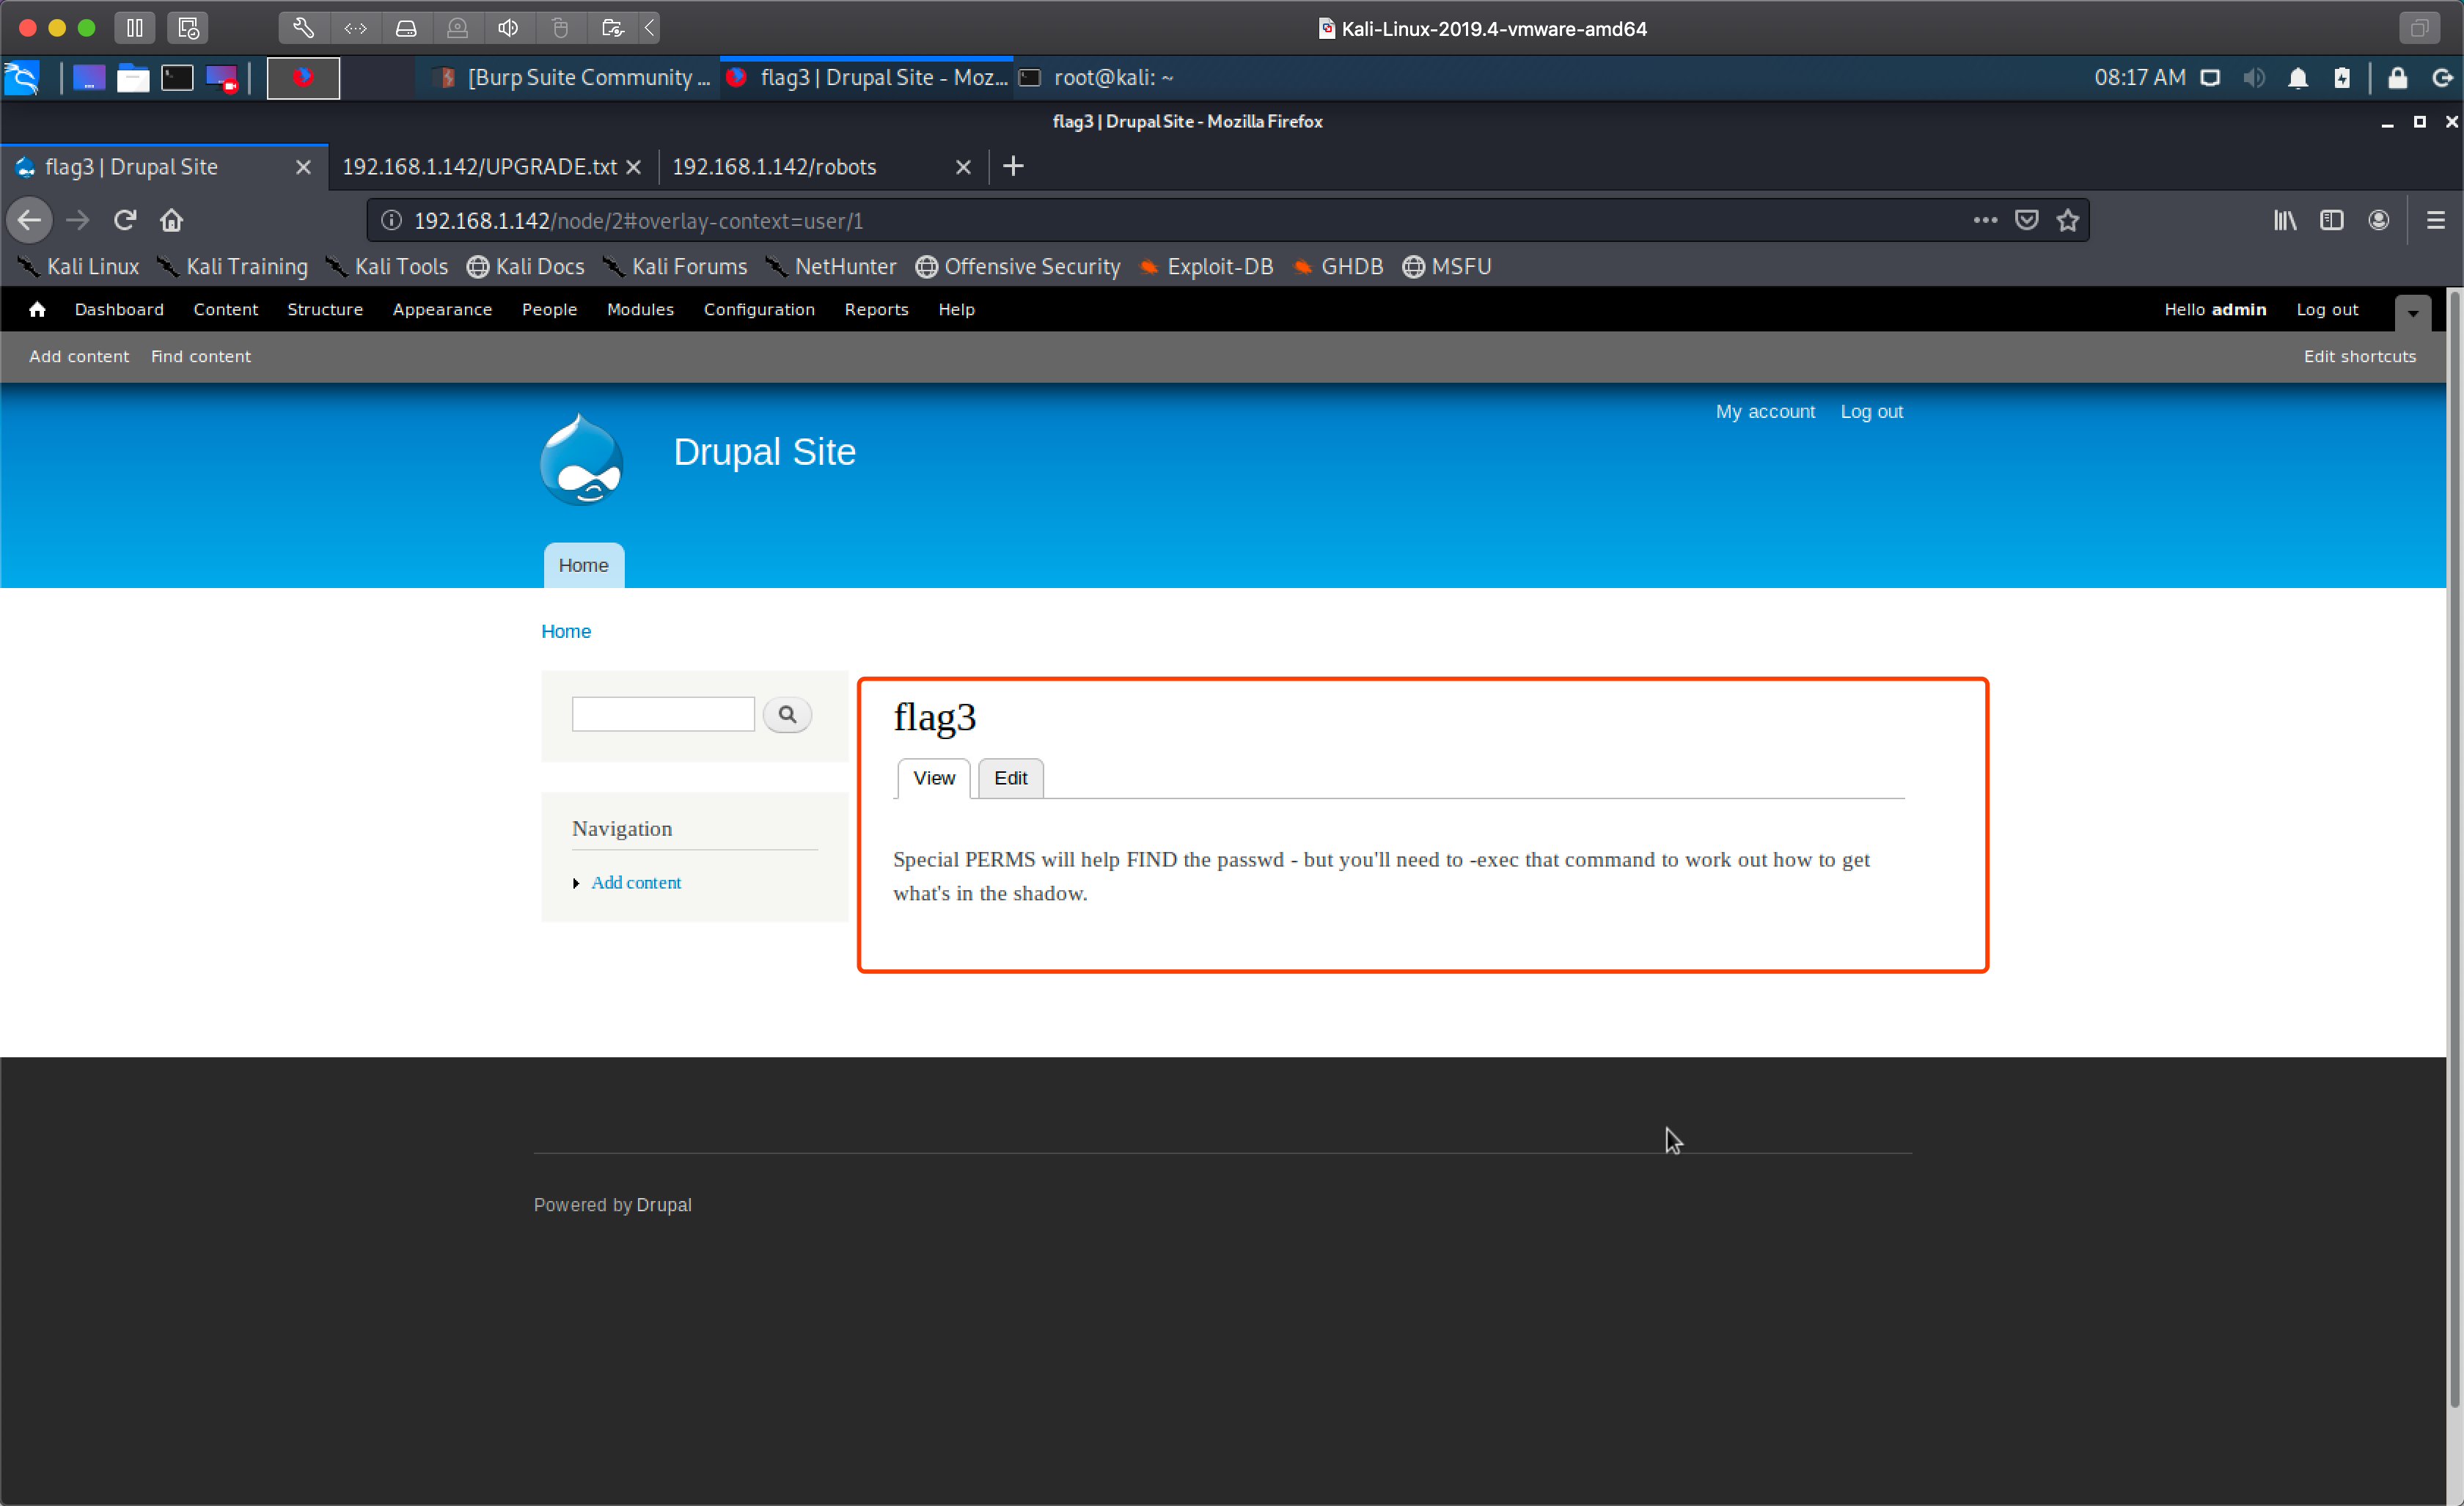Toggle Firefox sidebar view icon

2331,220
